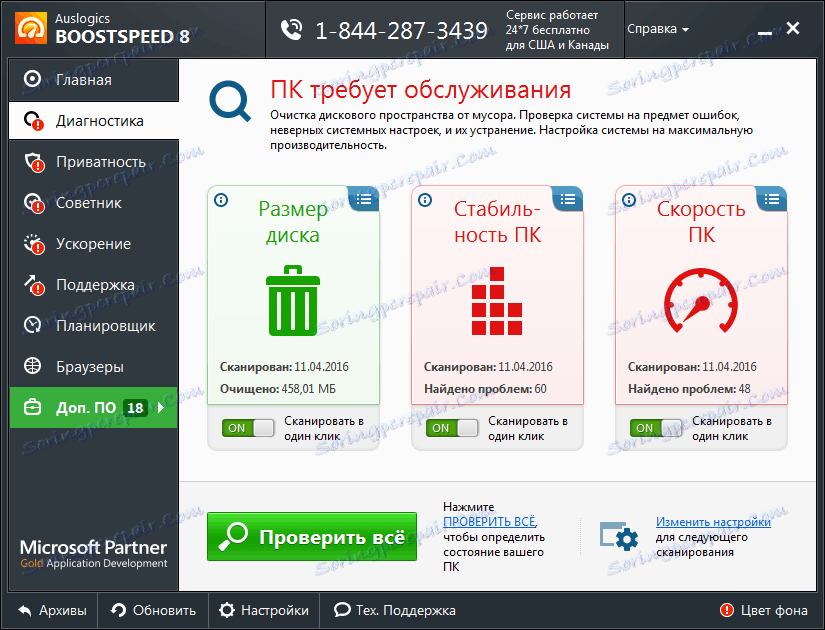Click the Планировщик clock icon

point(33,325)
